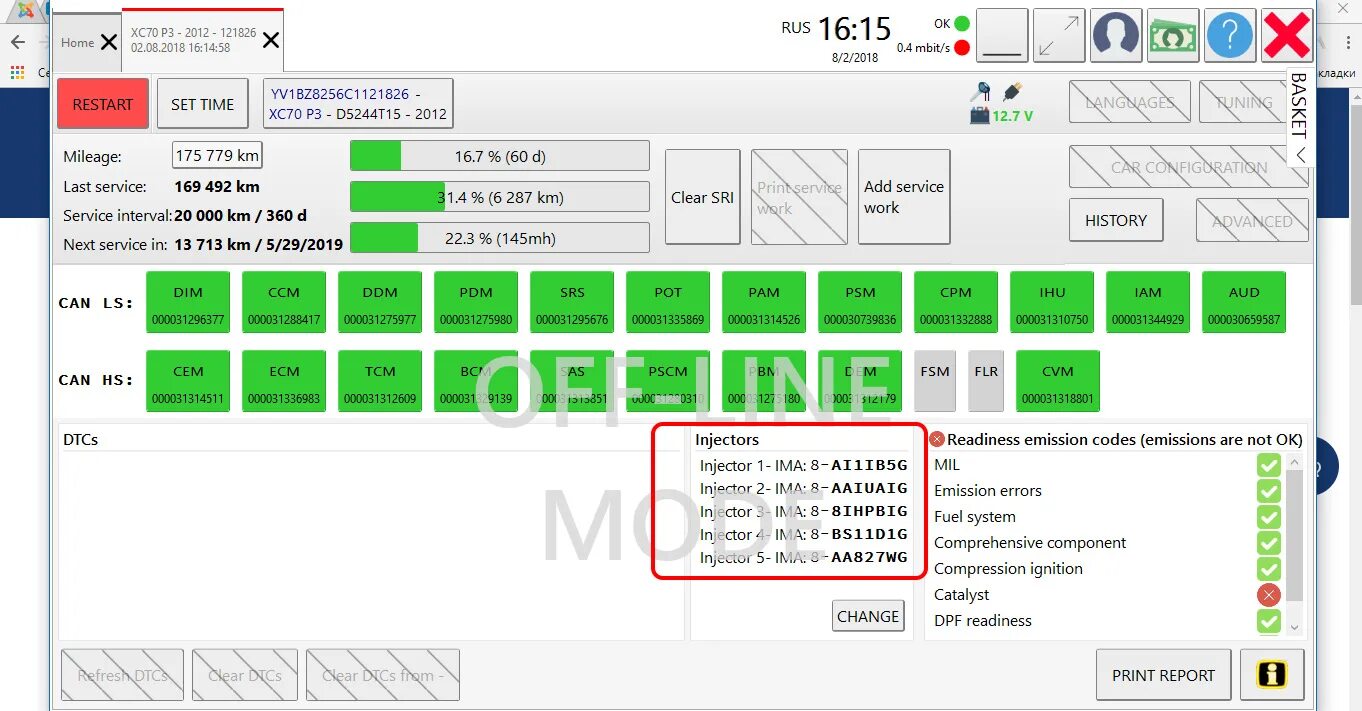Click the MIL status checkmark

coord(1269,465)
